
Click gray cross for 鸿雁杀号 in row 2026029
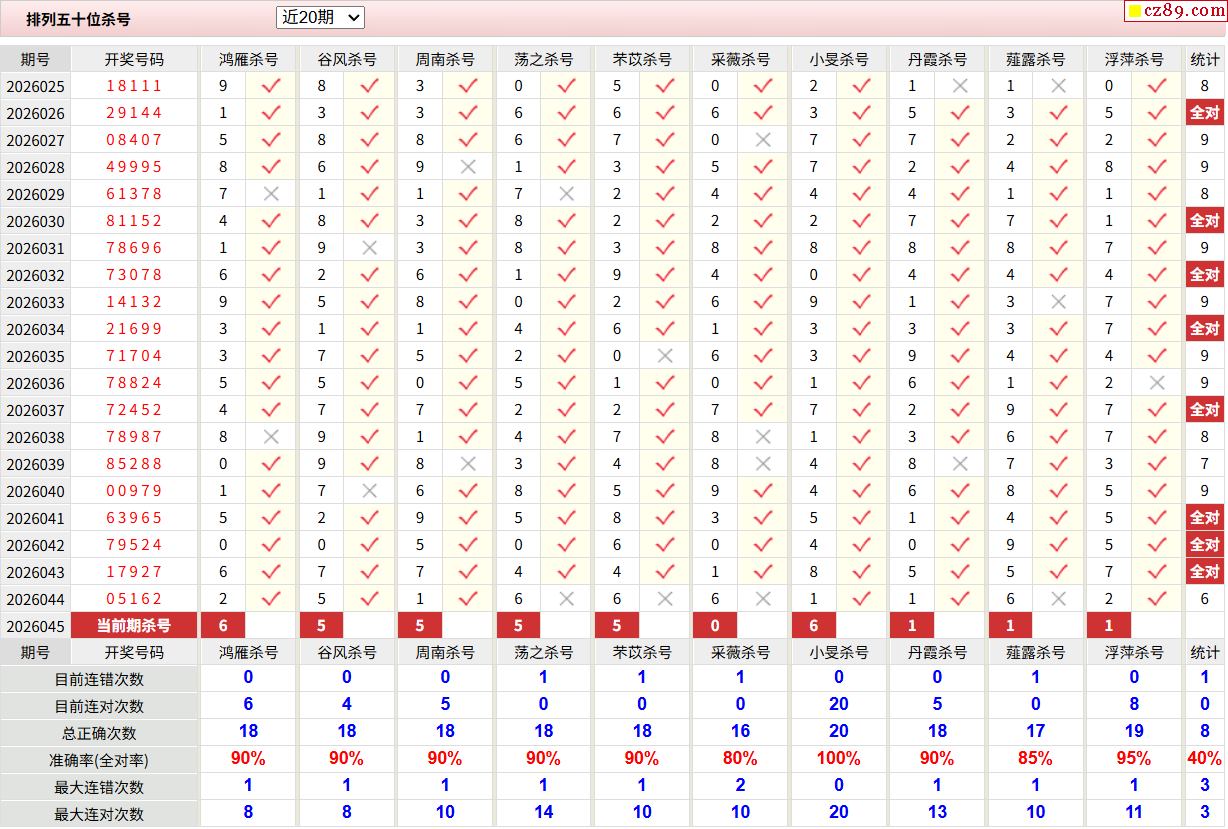coord(271,194)
